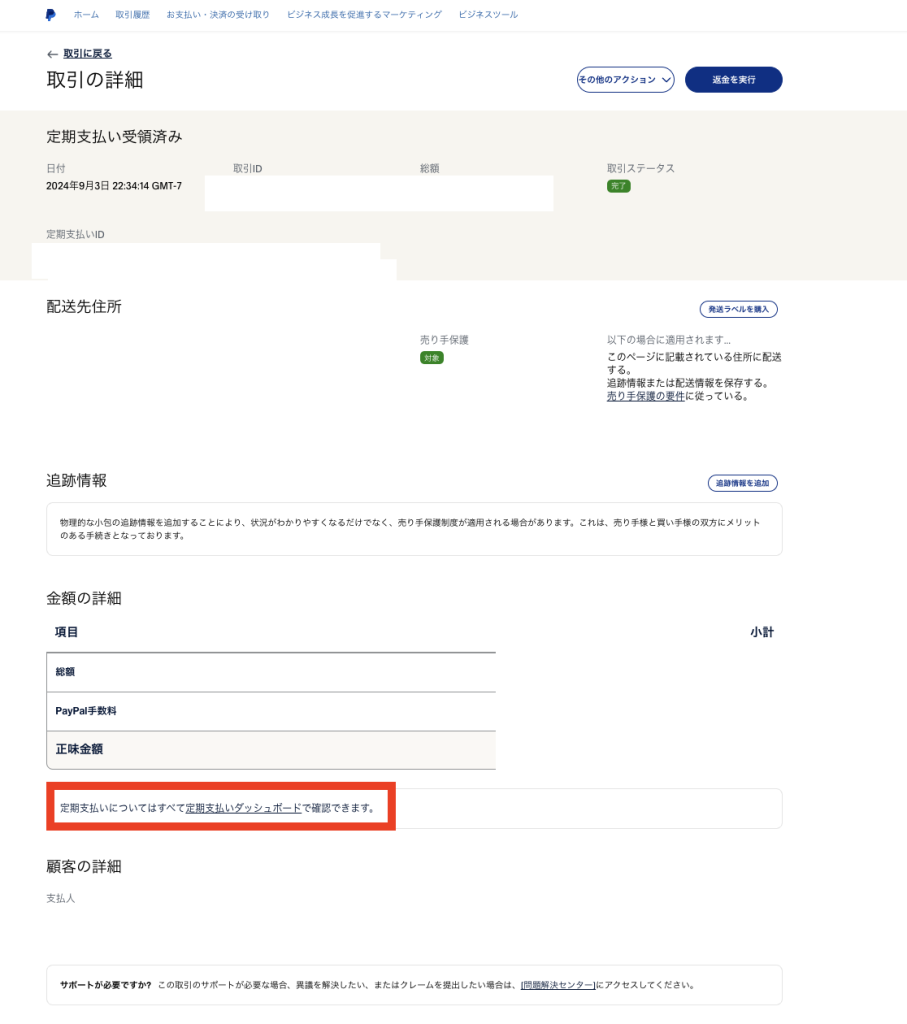The height and width of the screenshot is (1024, 907).
Task: Click the 正味金額 row in the table
Action: 271,749
